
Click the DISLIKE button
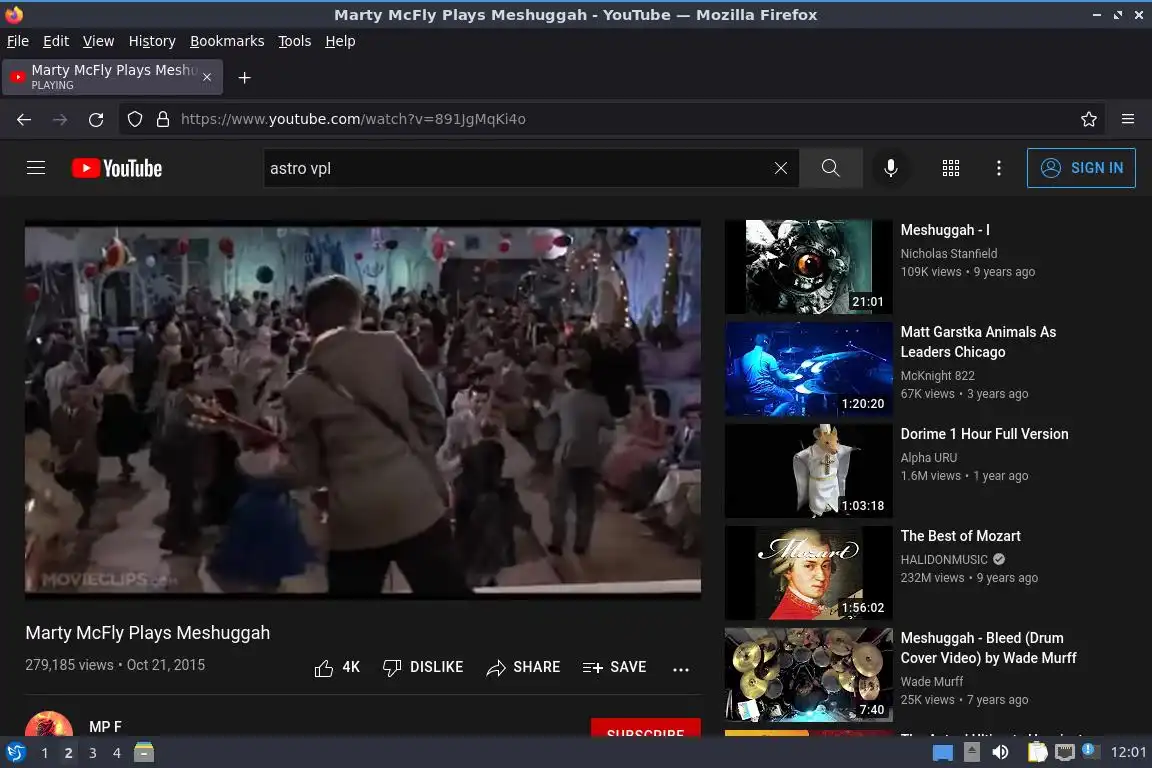422,667
